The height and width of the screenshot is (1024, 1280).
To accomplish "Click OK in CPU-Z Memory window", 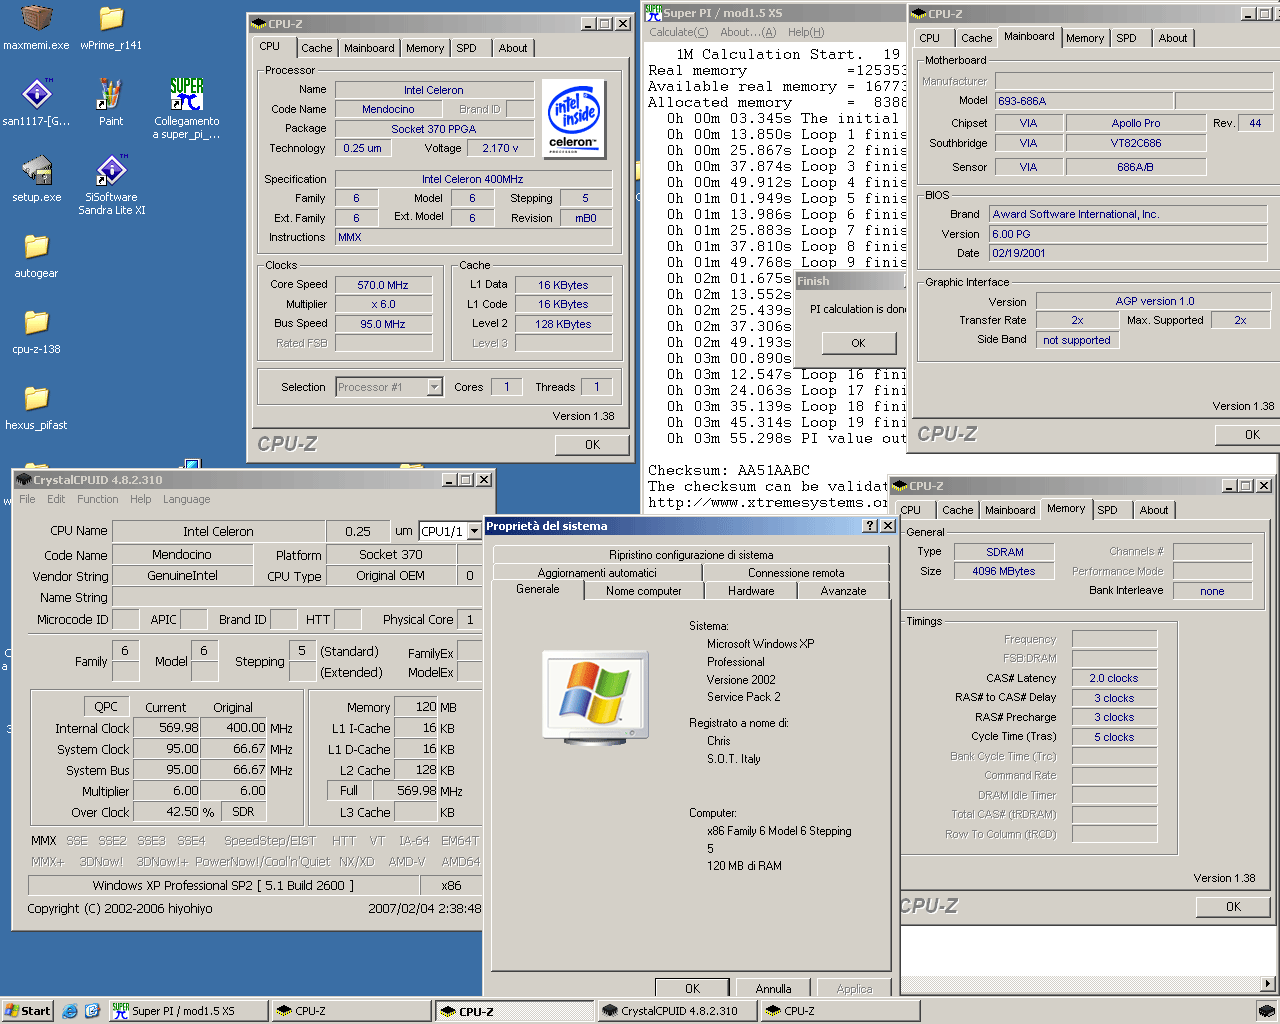I will 1233,907.
